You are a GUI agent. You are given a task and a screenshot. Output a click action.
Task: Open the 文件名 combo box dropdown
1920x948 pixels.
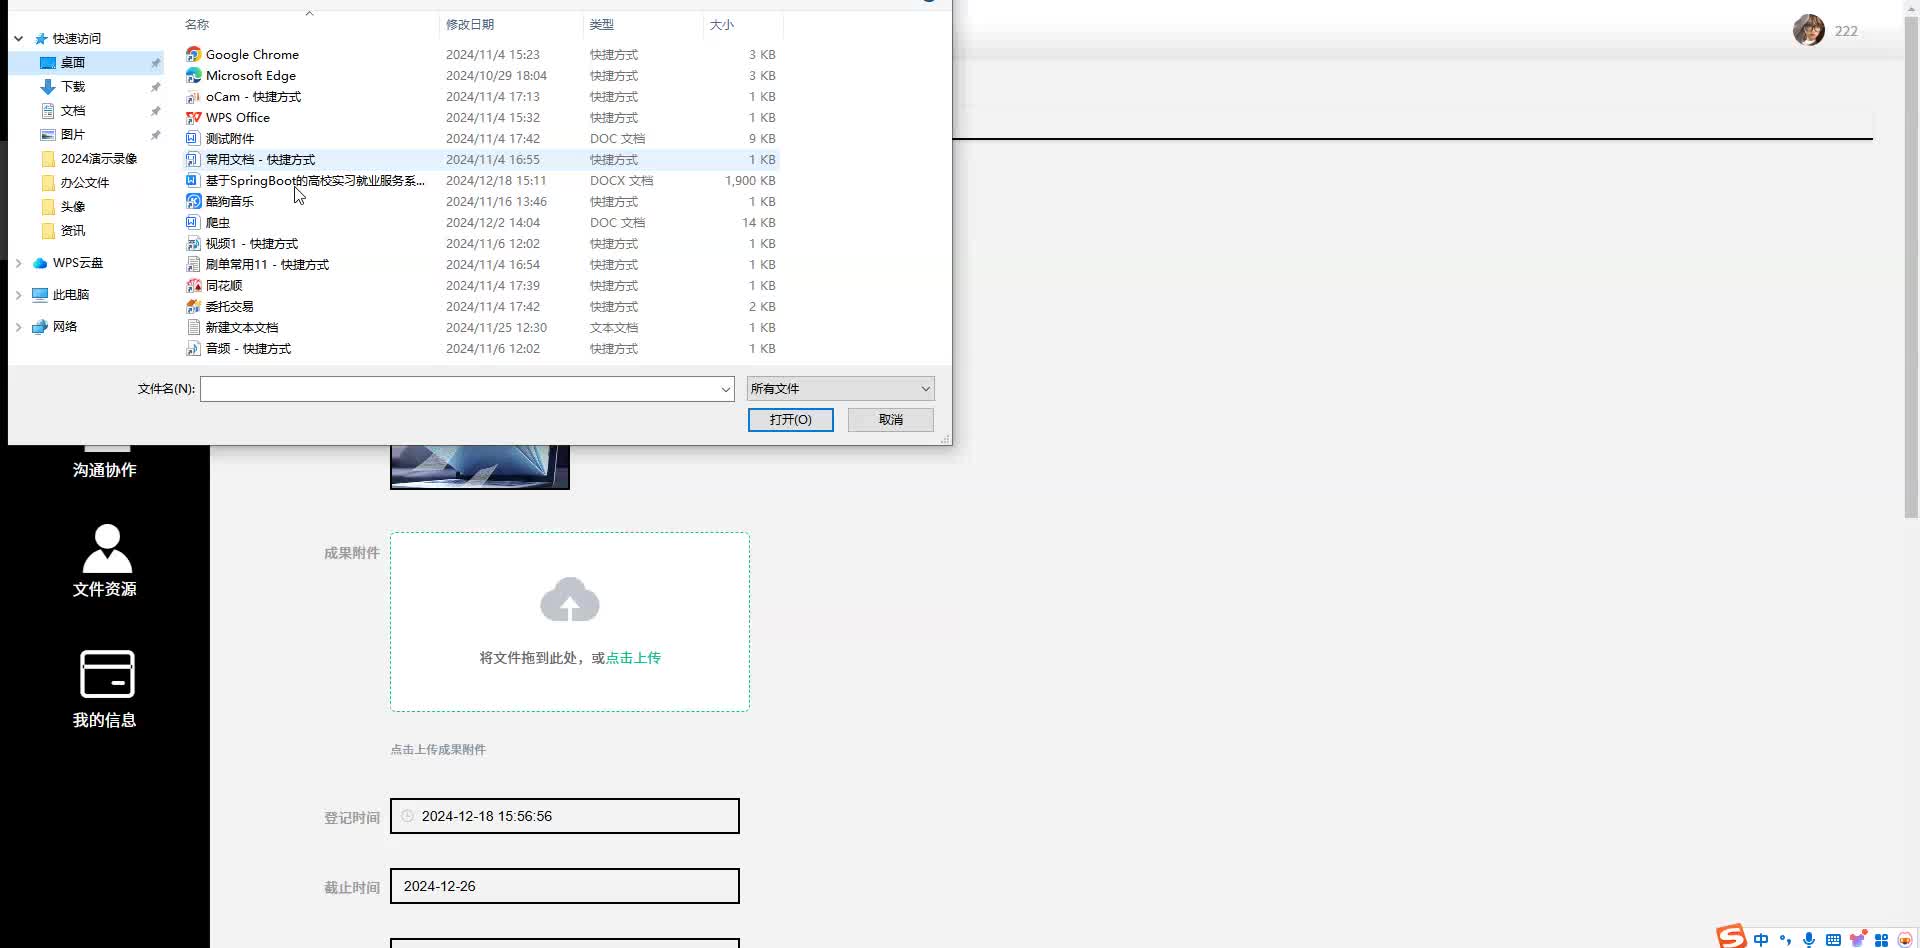click(x=726, y=389)
